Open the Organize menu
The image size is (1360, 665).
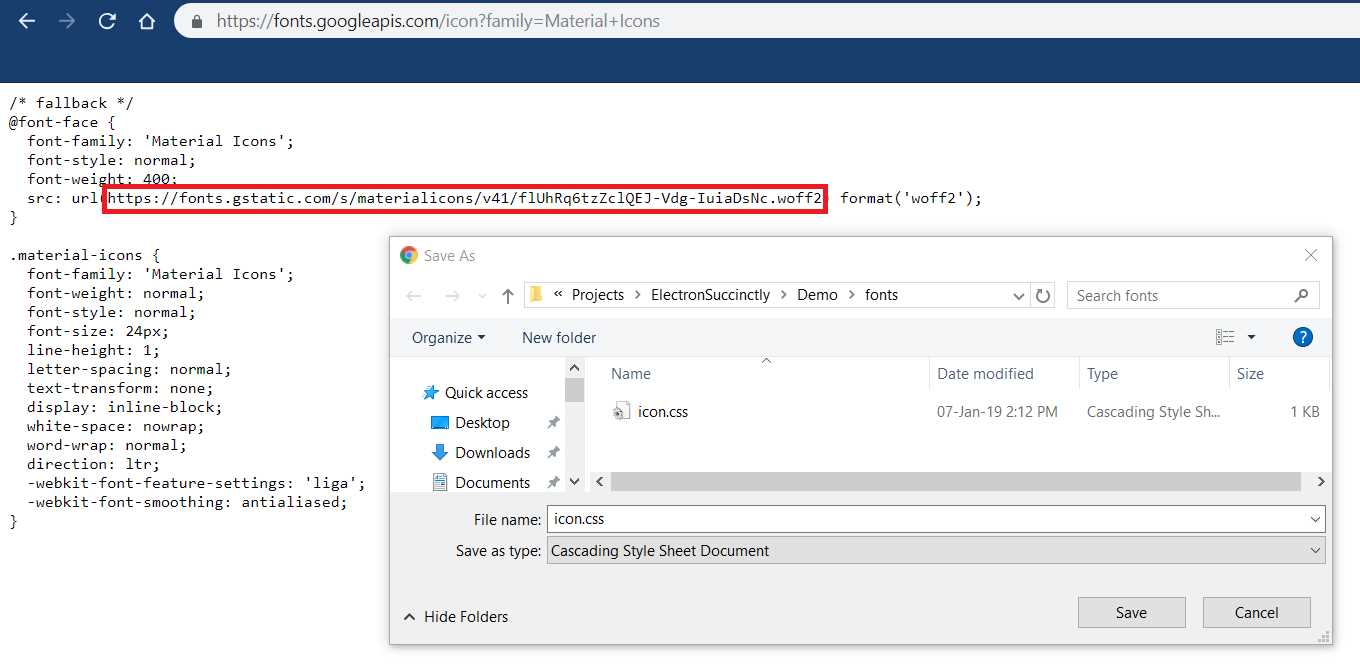pos(448,337)
